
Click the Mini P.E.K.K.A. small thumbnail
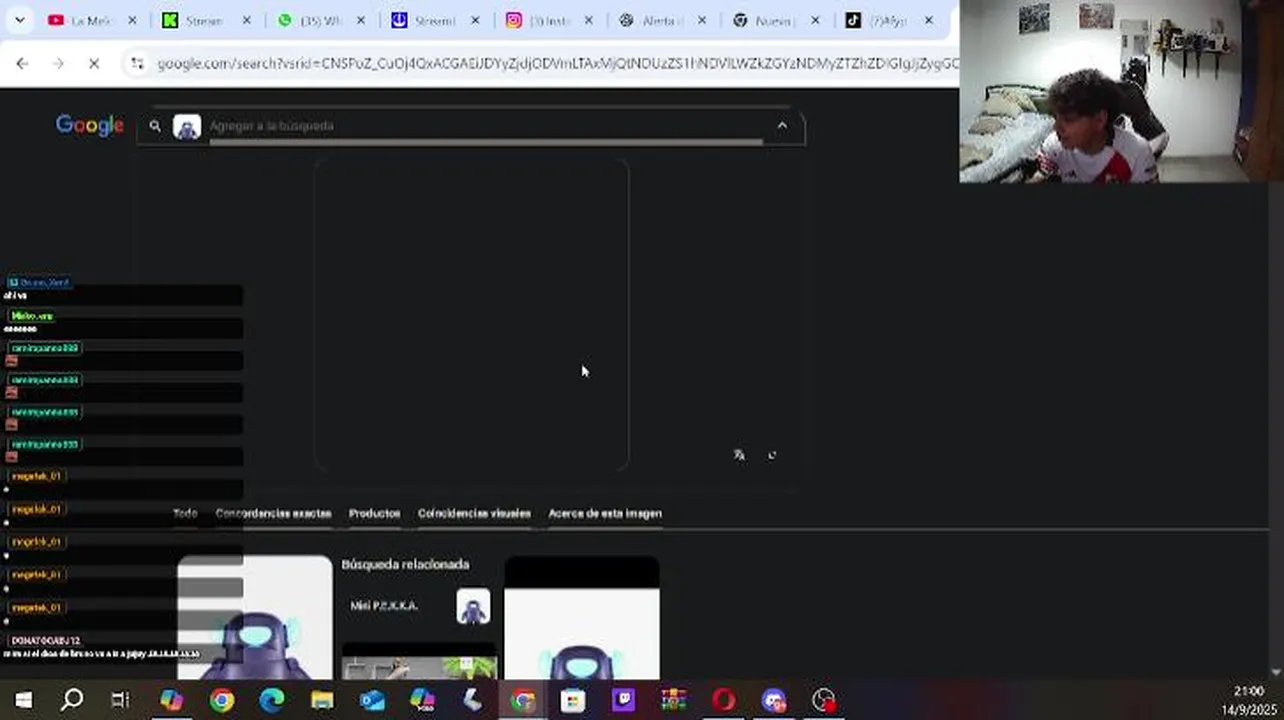(x=473, y=607)
